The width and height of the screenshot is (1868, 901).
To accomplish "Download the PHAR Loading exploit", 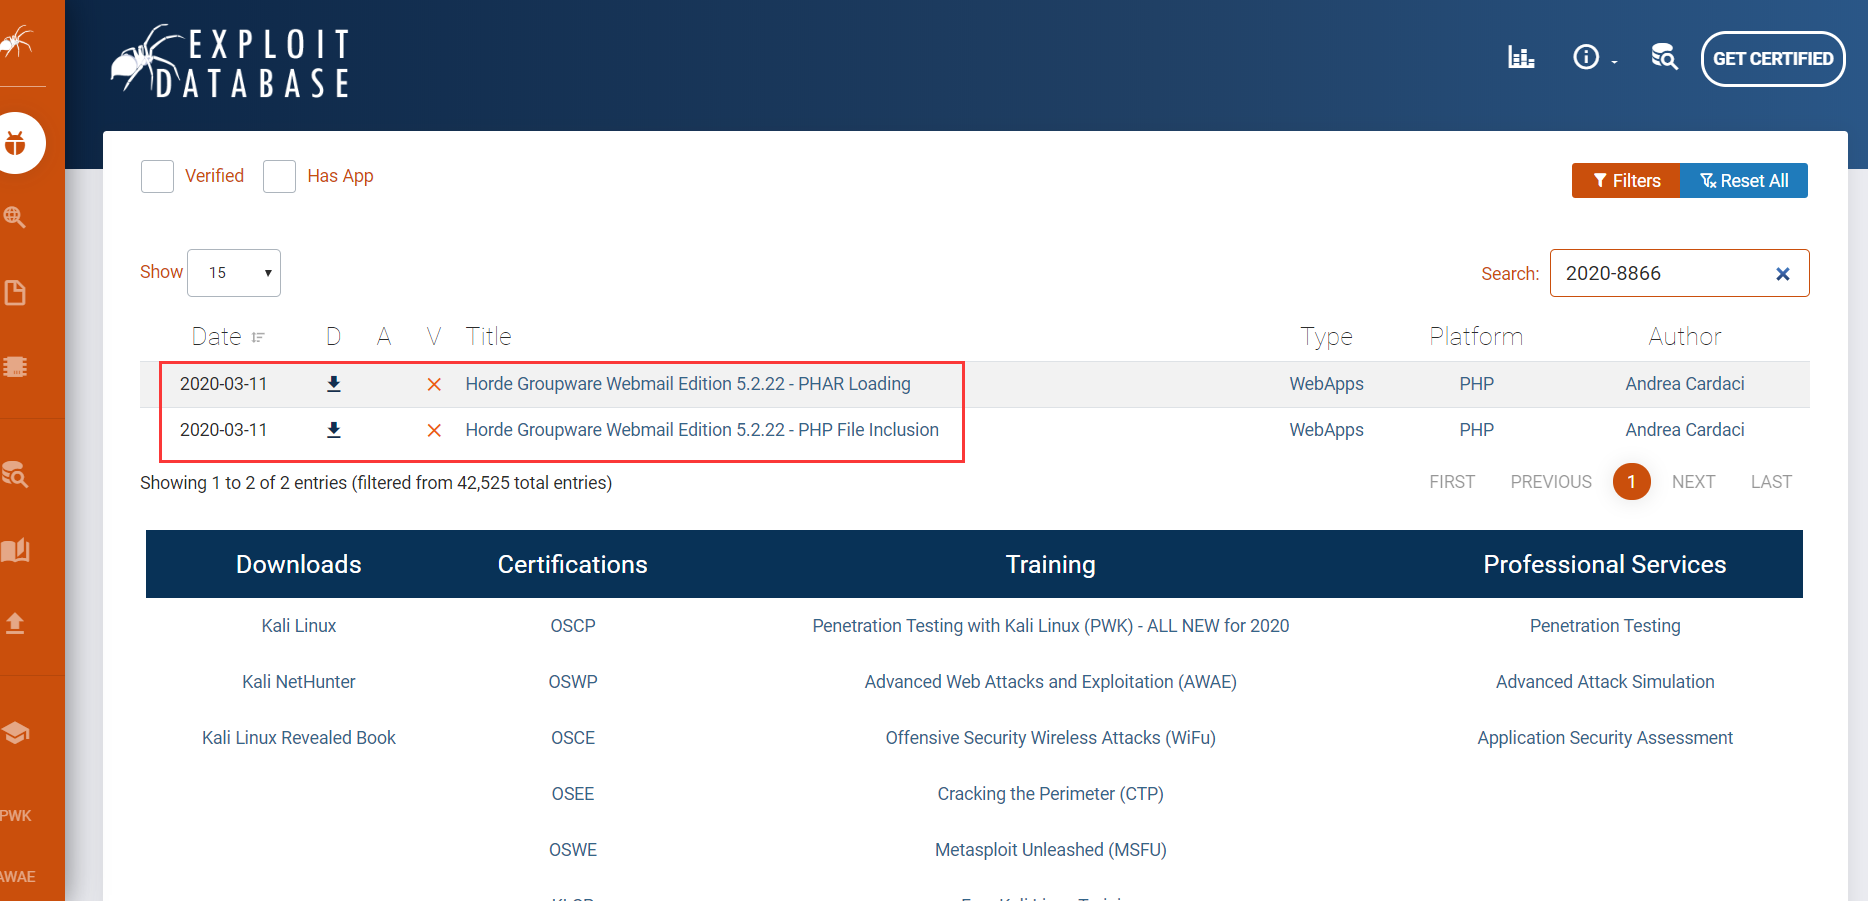I will click(334, 384).
